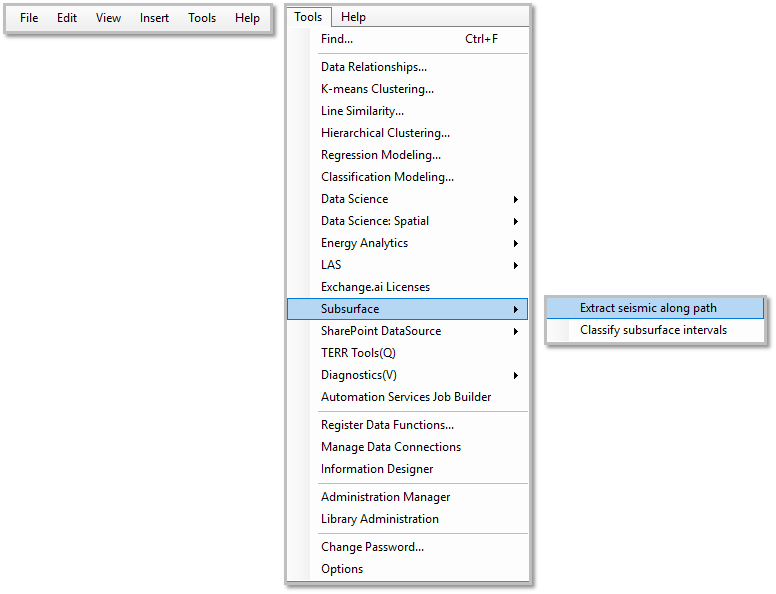Open Options from the Tools menu

408,569
